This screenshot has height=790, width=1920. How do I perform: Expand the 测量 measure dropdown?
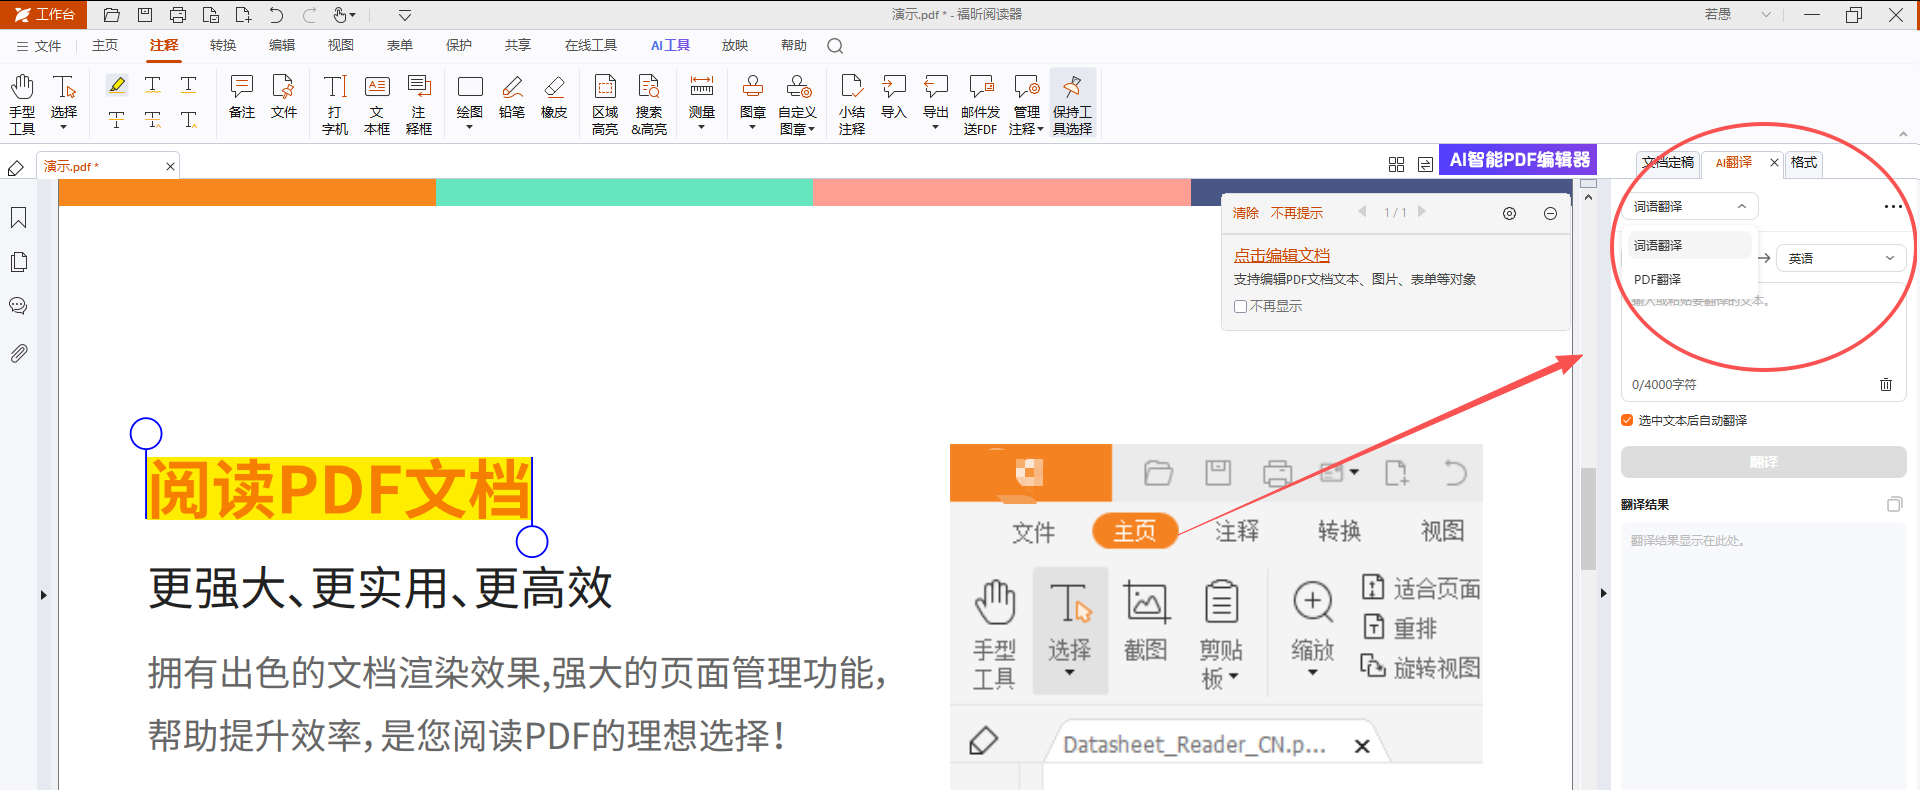701,127
